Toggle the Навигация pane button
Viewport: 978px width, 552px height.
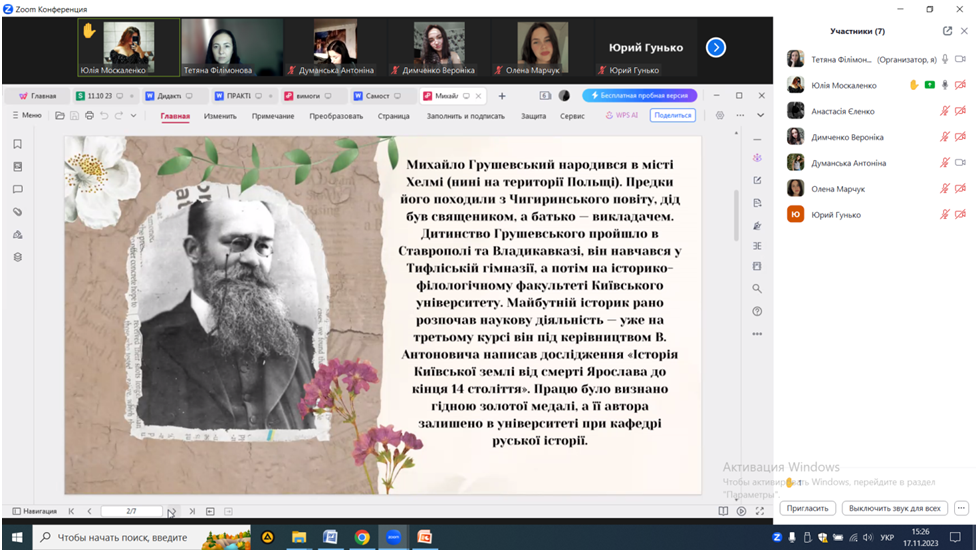35,511
